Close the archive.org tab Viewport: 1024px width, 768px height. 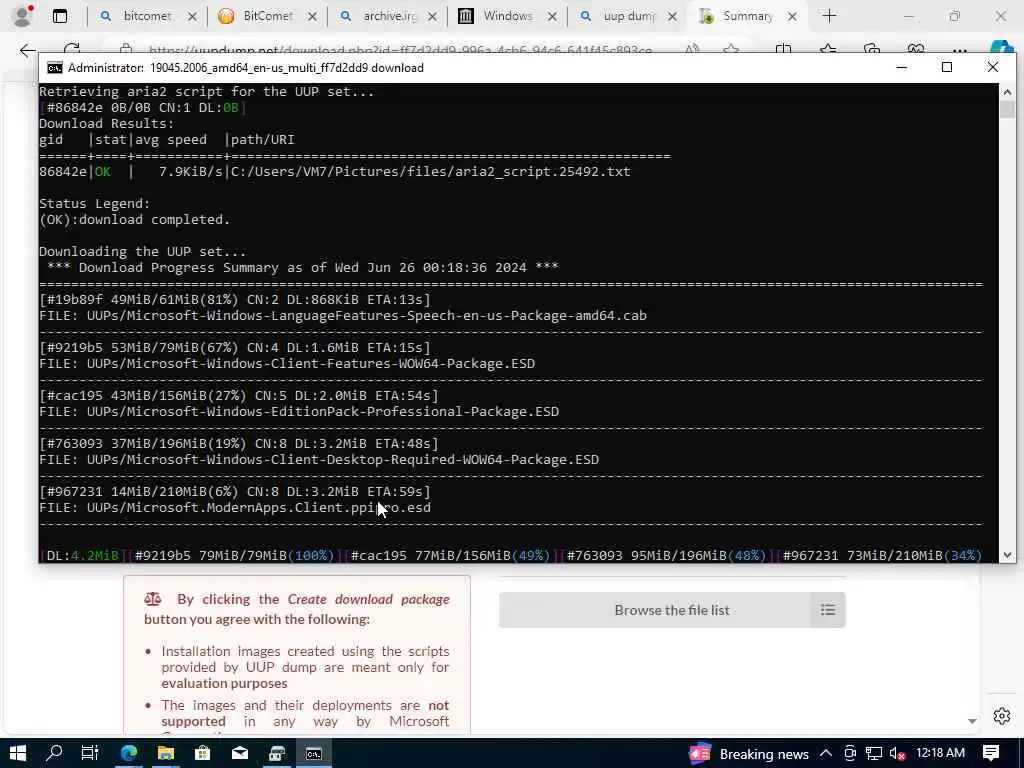click(x=432, y=17)
